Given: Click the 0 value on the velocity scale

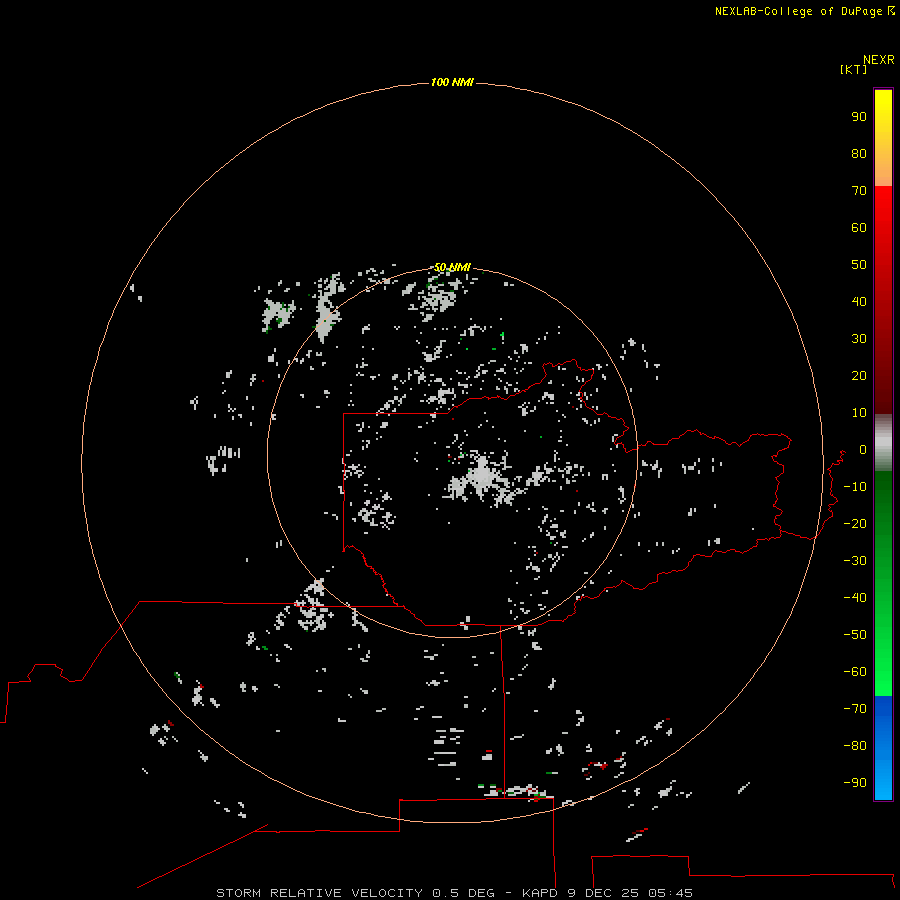Looking at the screenshot, I should coord(863,450).
